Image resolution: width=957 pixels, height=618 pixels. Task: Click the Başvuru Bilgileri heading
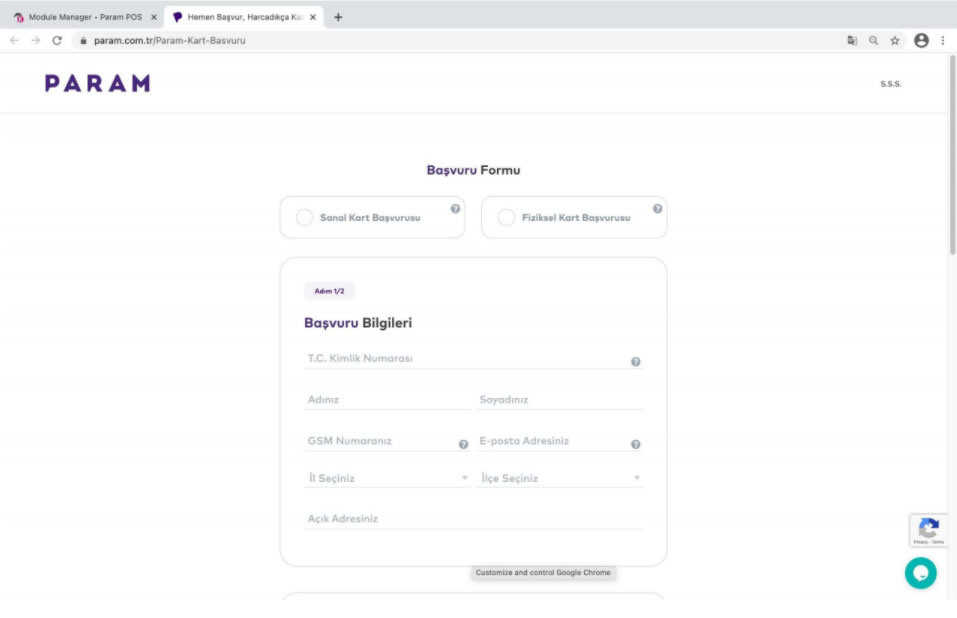tap(358, 323)
